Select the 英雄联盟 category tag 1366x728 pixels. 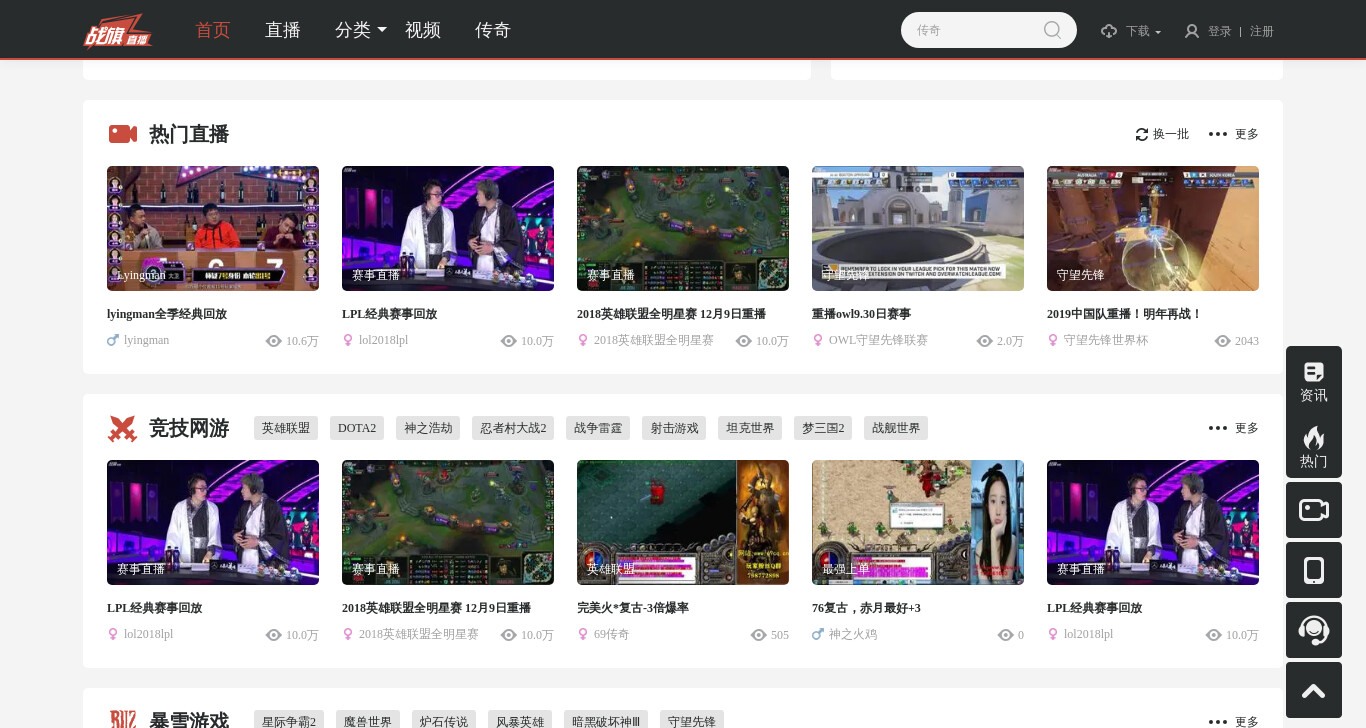[286, 428]
